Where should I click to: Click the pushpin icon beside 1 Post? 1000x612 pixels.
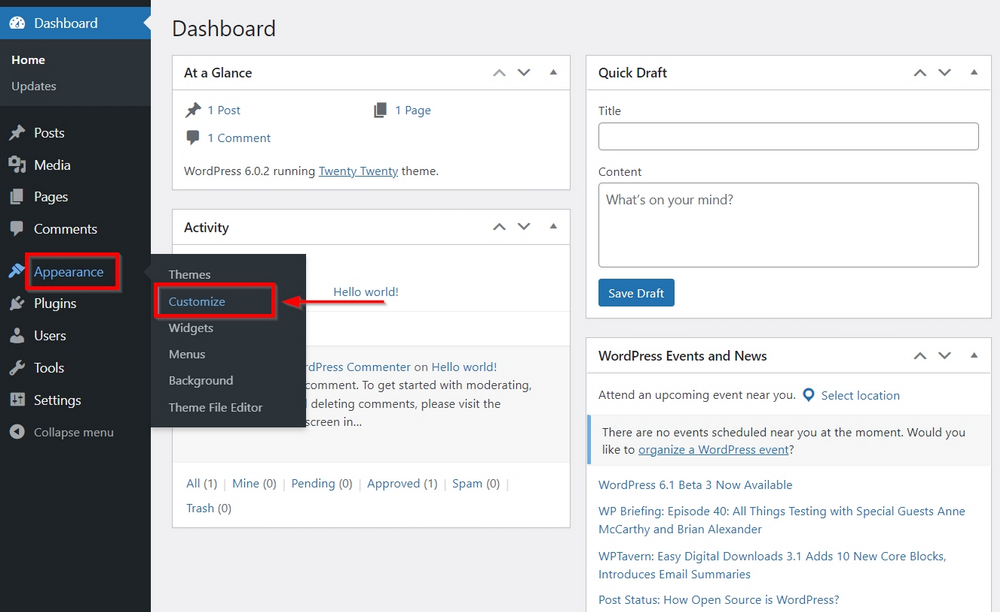[193, 110]
